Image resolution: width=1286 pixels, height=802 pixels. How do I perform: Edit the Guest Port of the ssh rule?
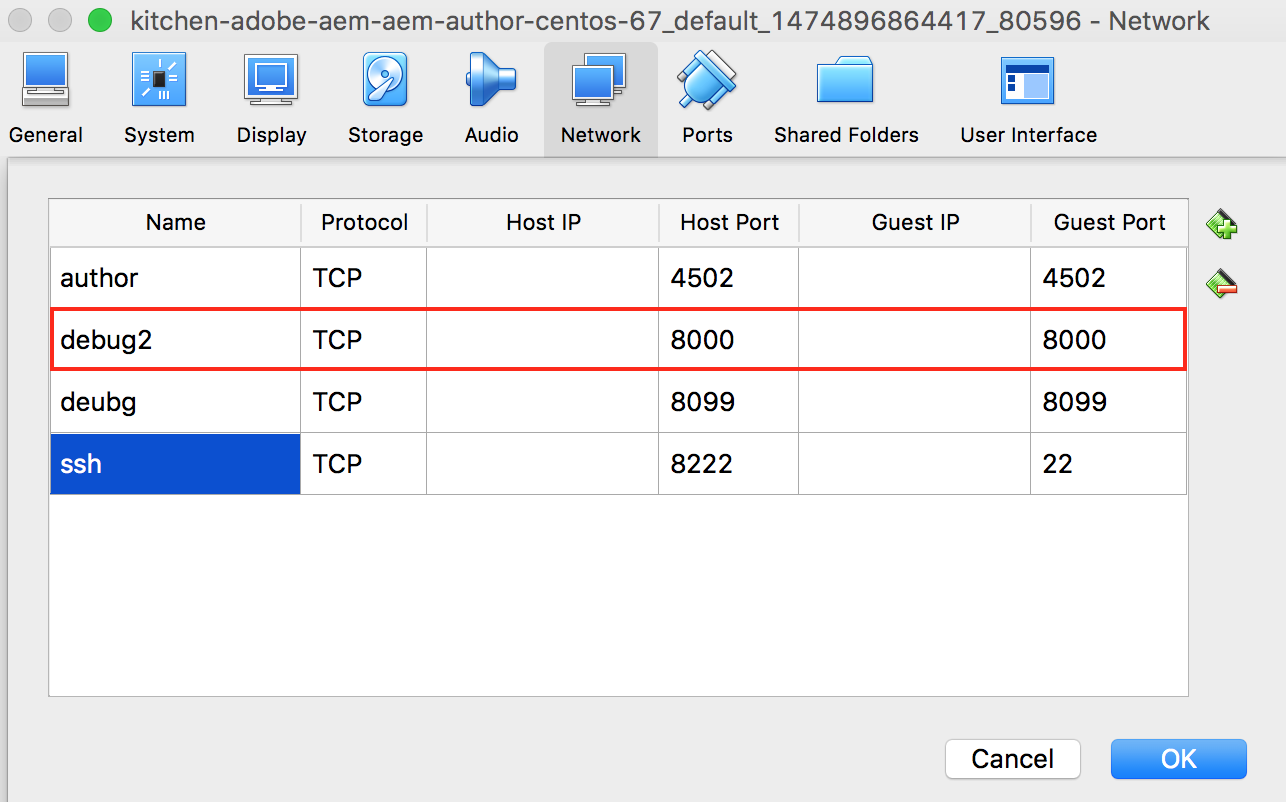1108,463
